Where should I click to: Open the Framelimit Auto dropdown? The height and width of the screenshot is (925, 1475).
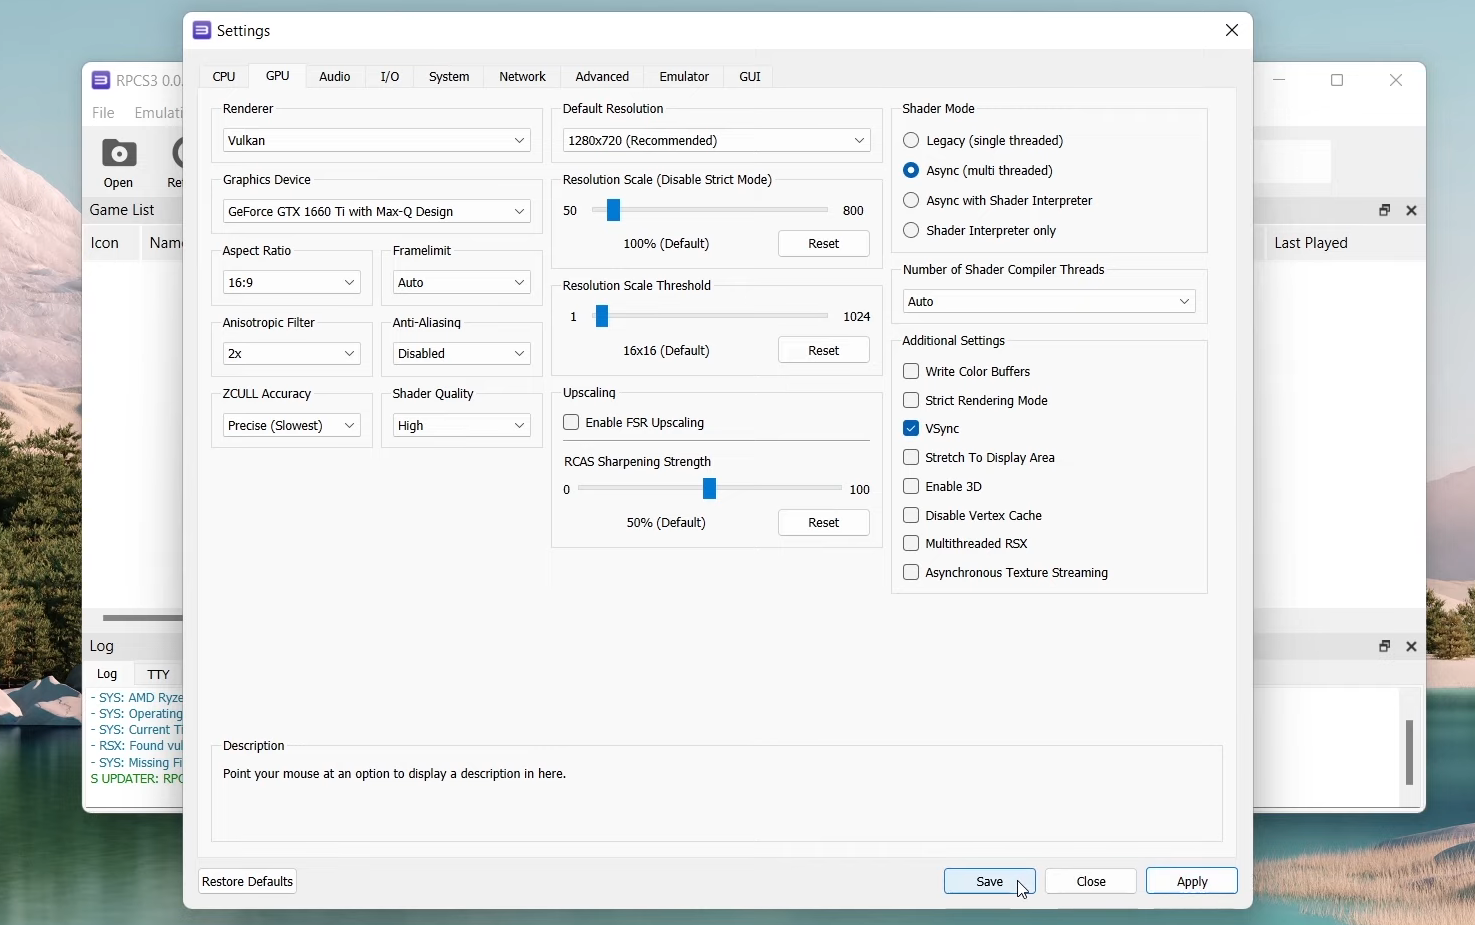coord(462,283)
